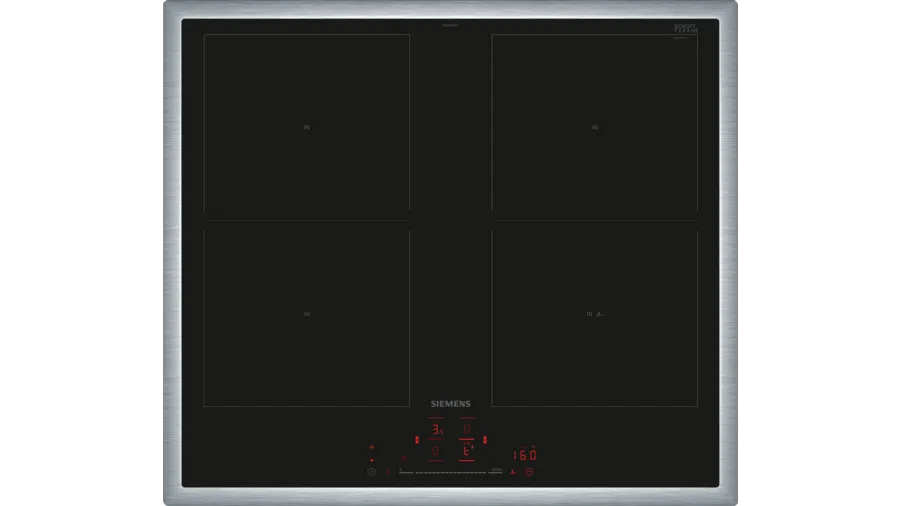The height and width of the screenshot is (506, 900).
Task: Tap the boost end of the power slider
Action: 496,471
